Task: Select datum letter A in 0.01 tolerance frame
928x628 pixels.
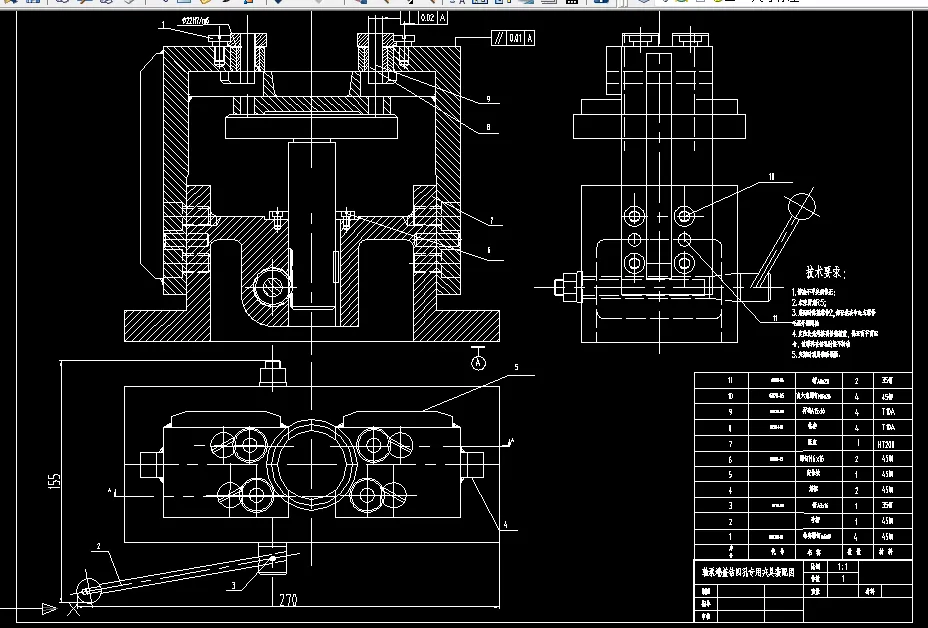Action: (x=530, y=39)
